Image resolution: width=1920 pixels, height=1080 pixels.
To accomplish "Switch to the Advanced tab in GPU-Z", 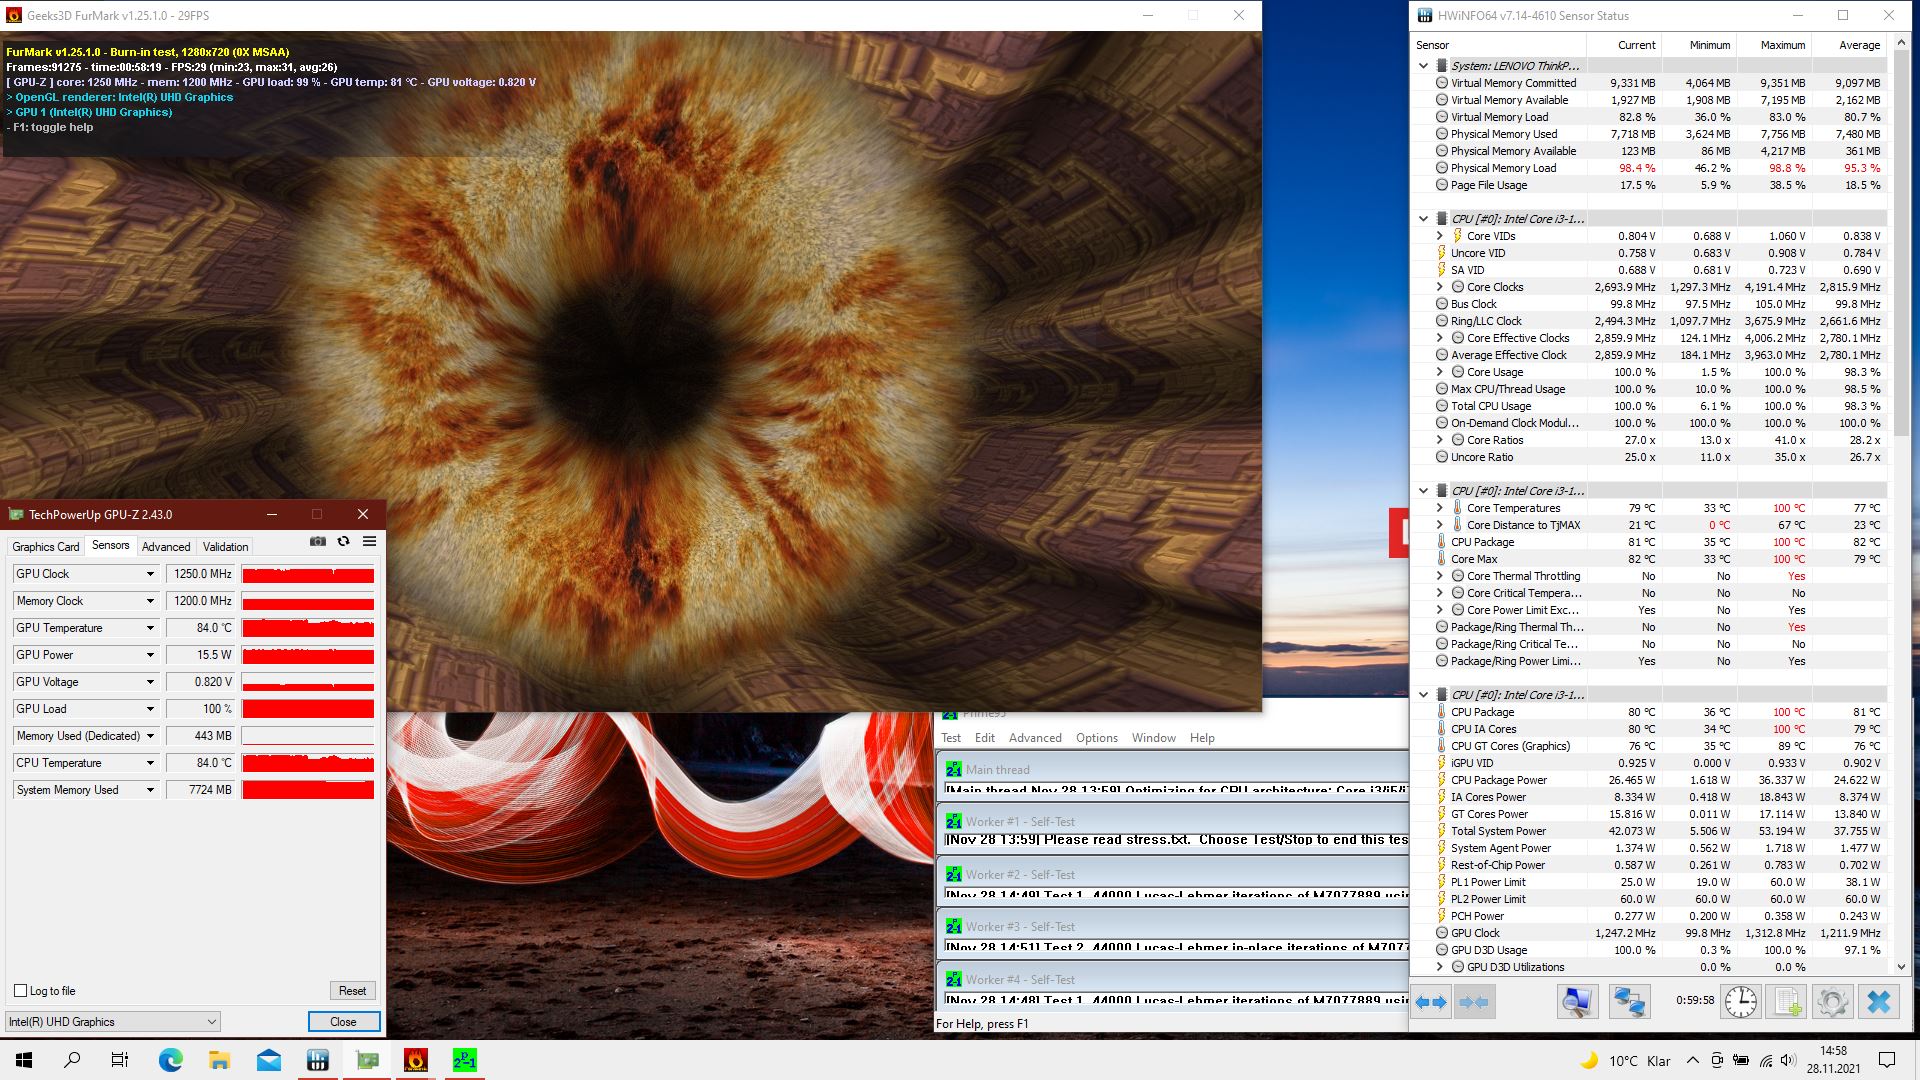I will coord(166,547).
